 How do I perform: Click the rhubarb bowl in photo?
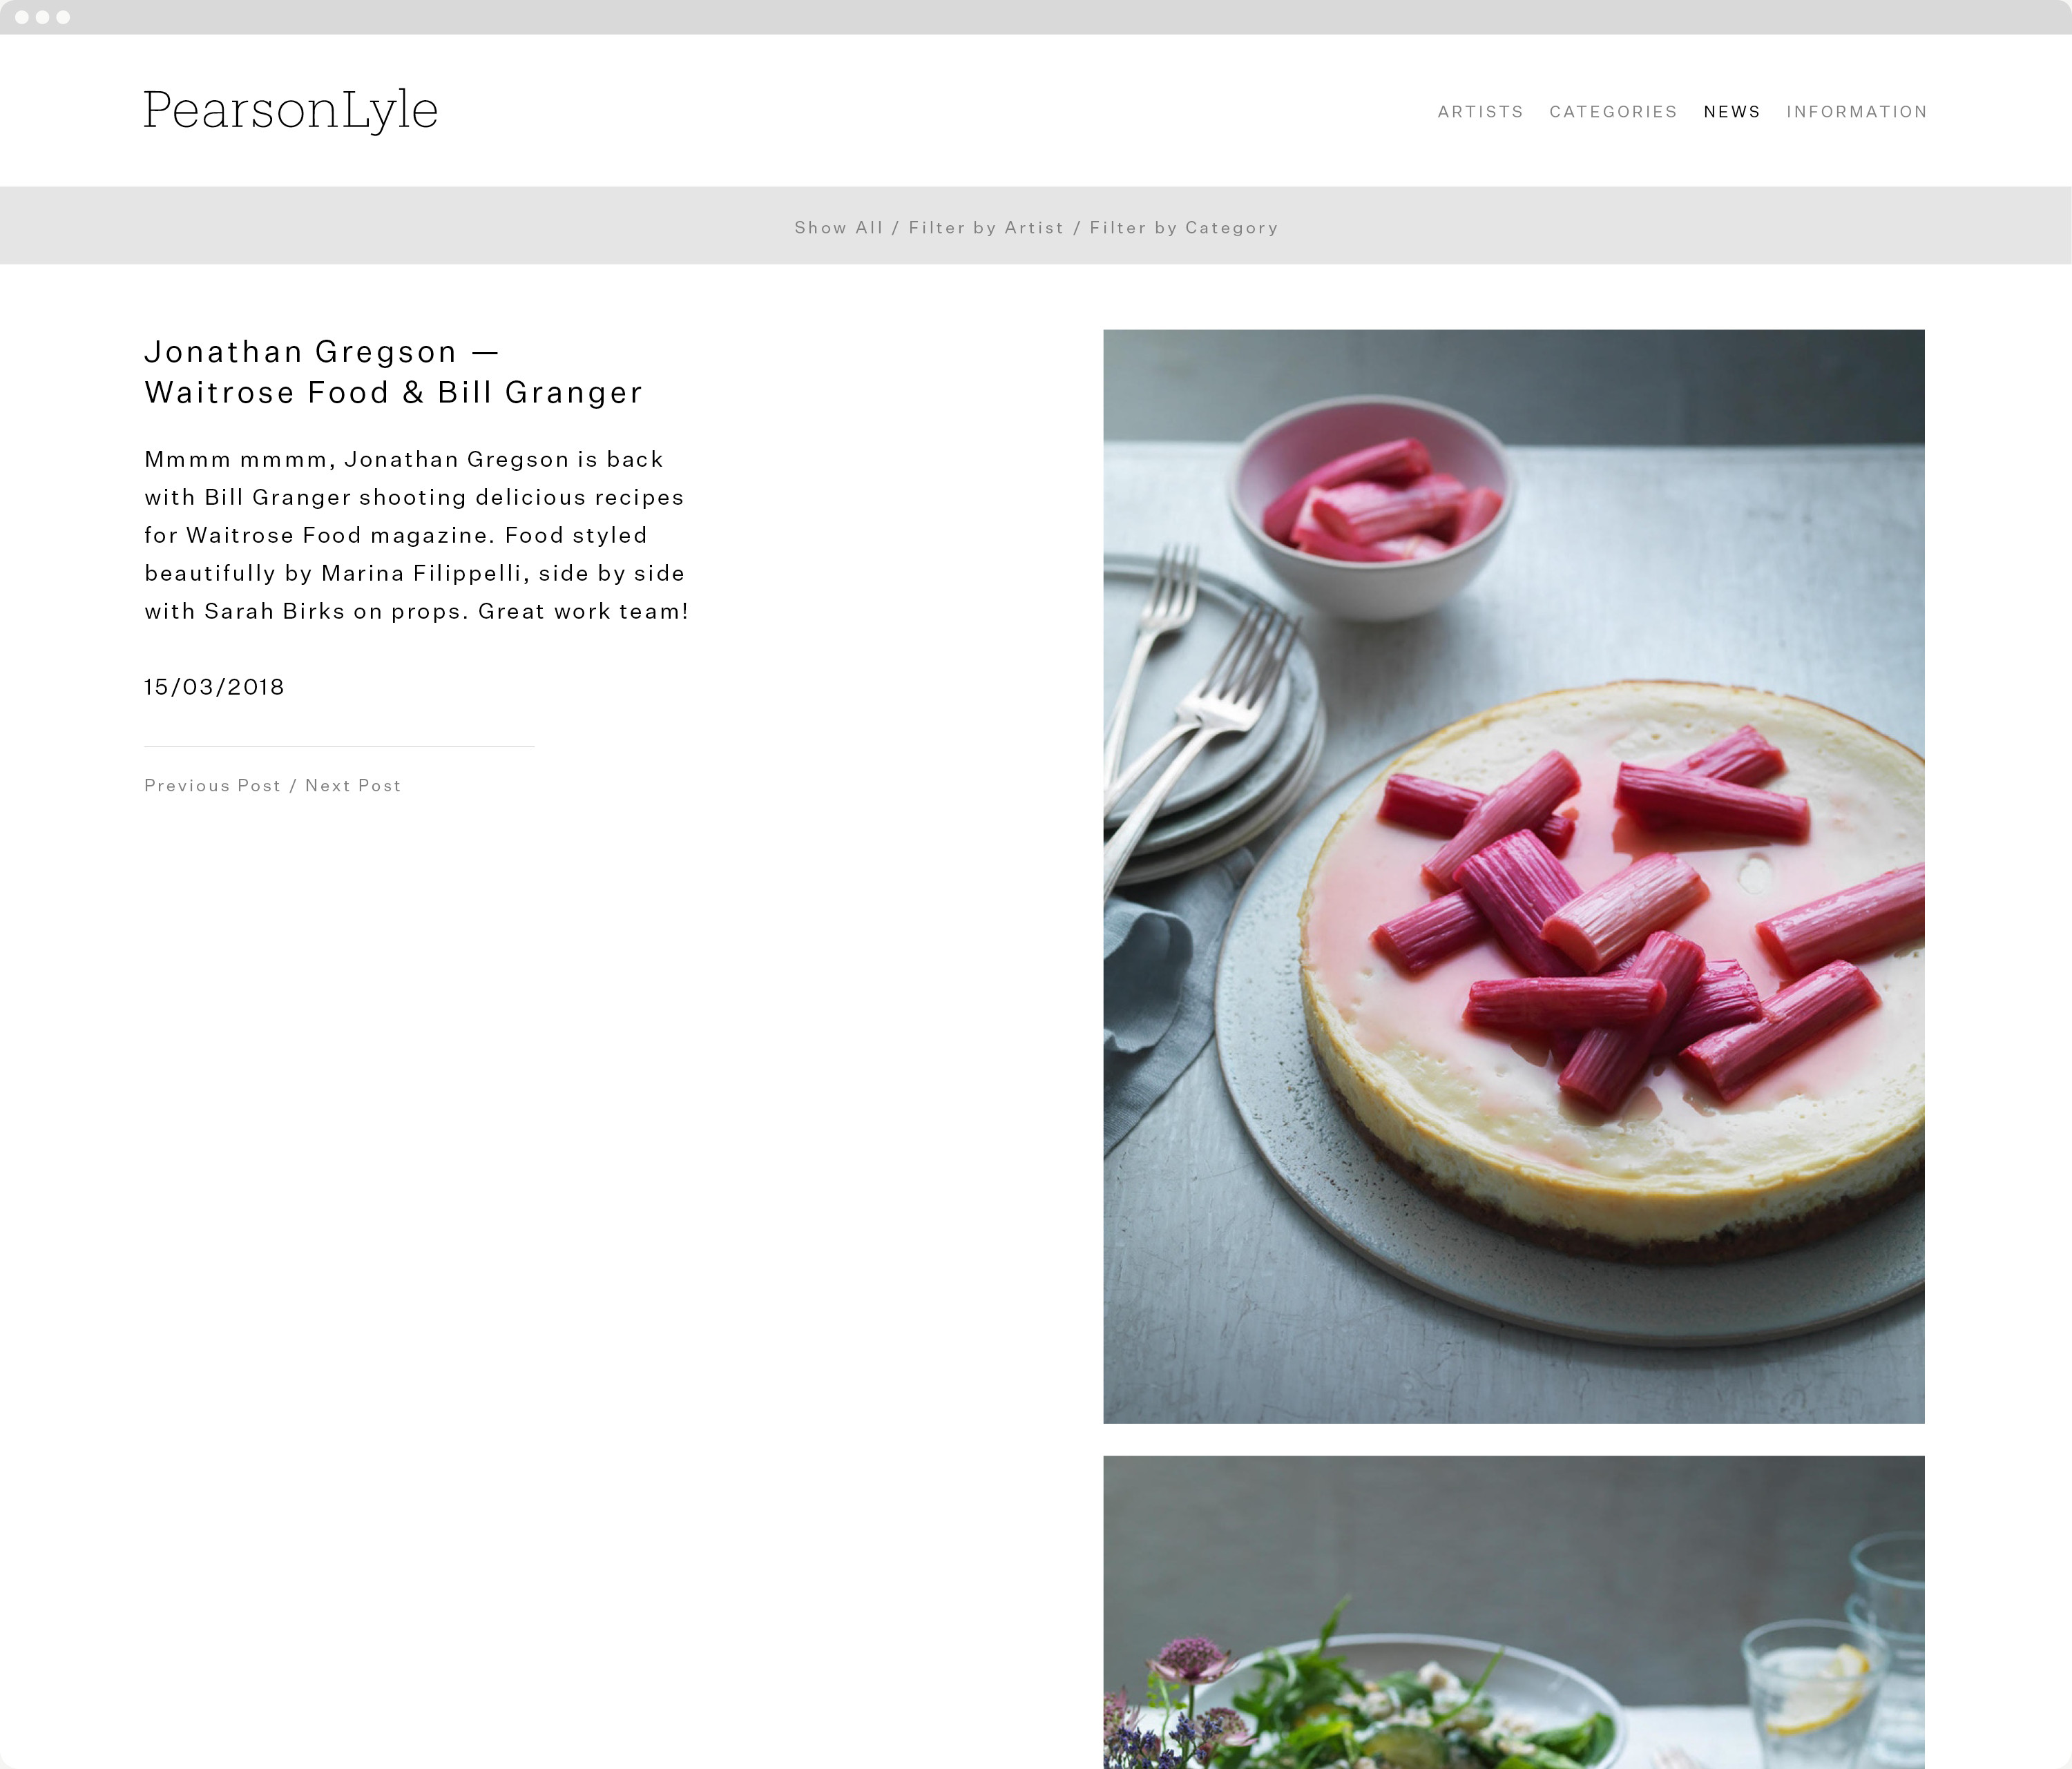(x=1370, y=505)
